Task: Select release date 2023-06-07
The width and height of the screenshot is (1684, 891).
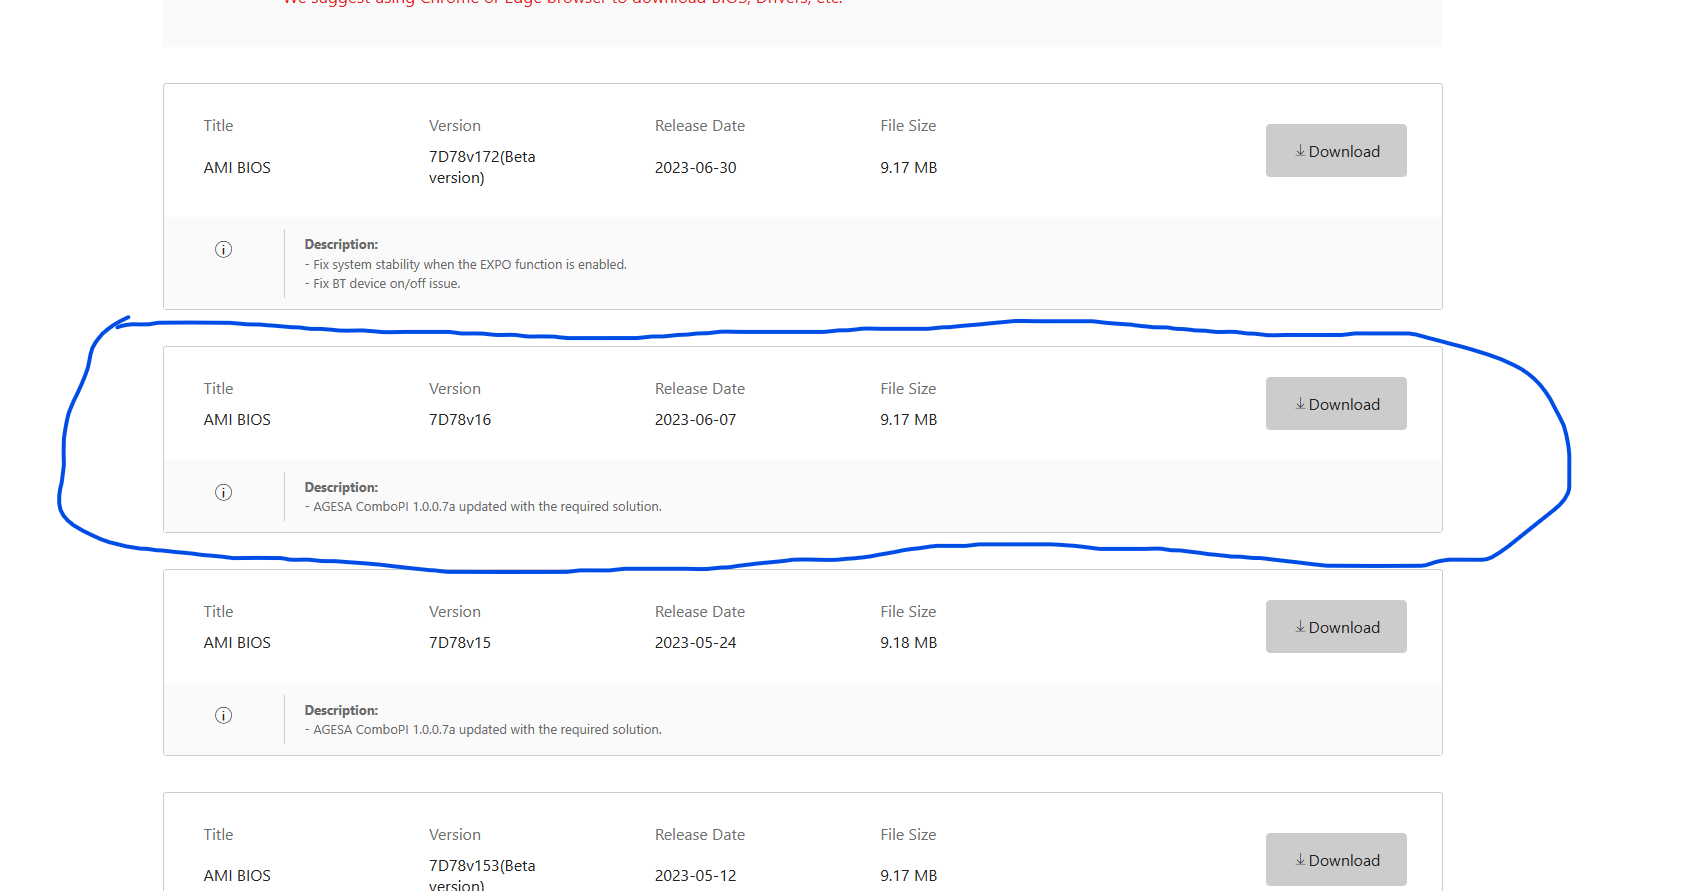Action: 696,420
